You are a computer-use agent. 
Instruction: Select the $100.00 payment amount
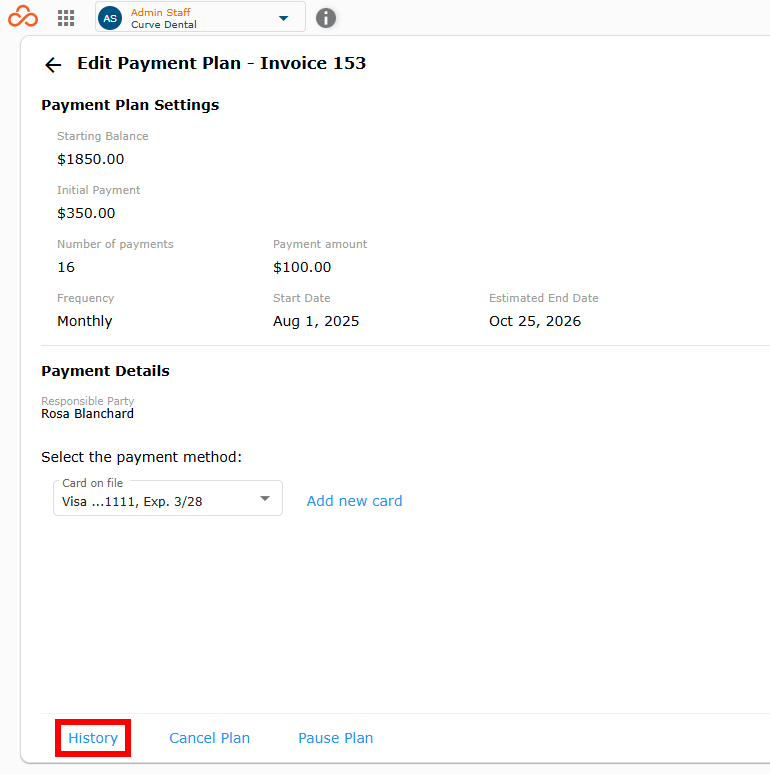[x=302, y=267]
